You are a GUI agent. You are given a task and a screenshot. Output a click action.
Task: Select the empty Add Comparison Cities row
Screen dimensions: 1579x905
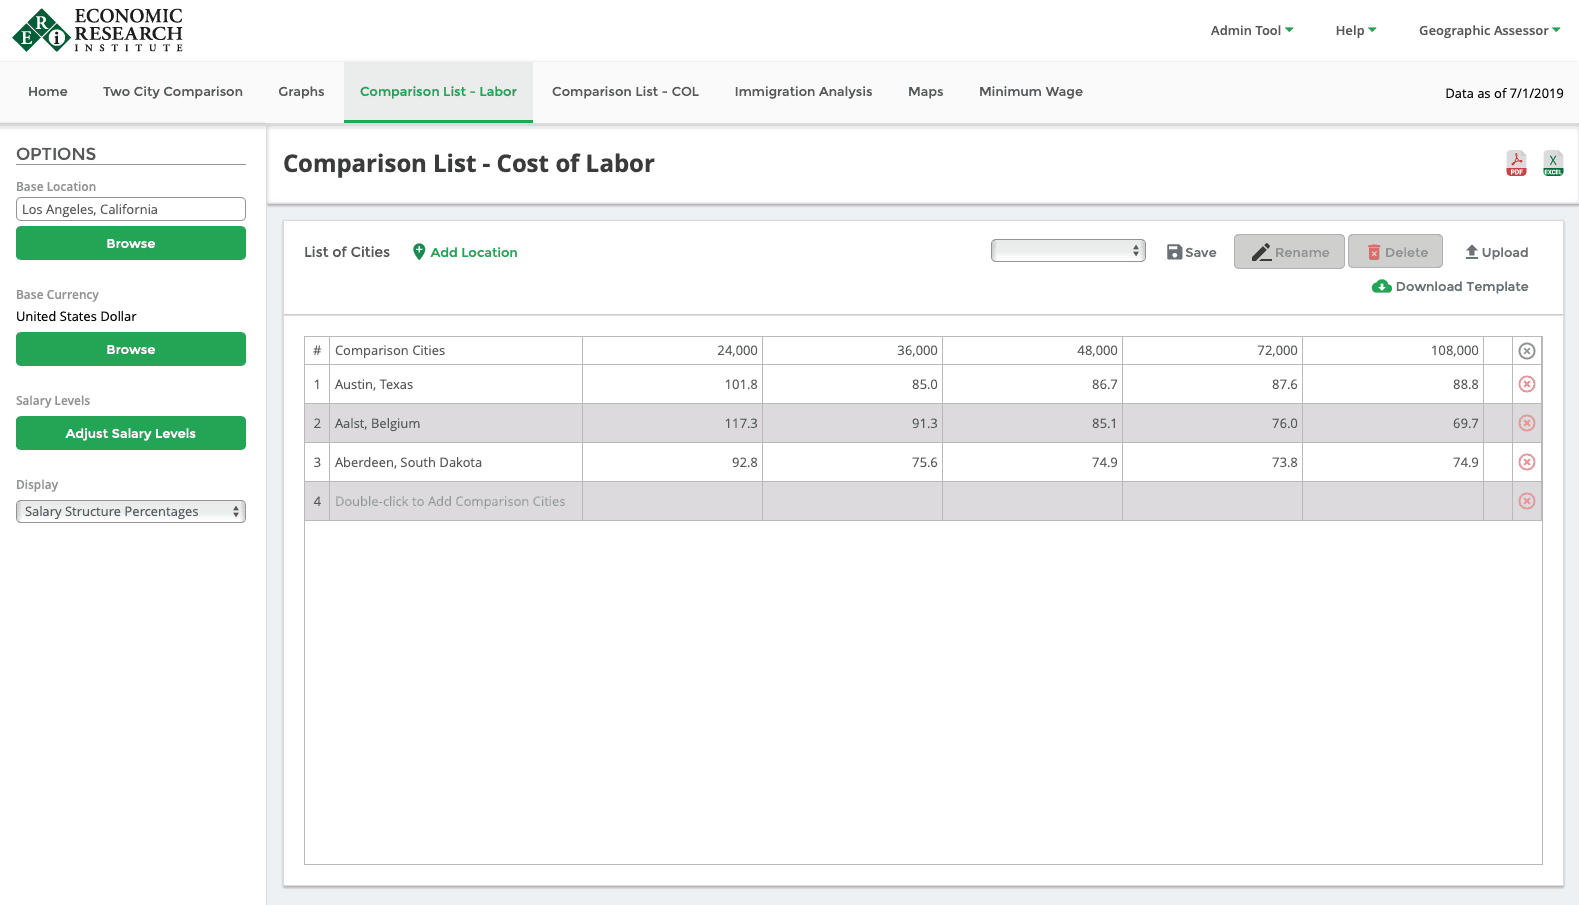450,501
